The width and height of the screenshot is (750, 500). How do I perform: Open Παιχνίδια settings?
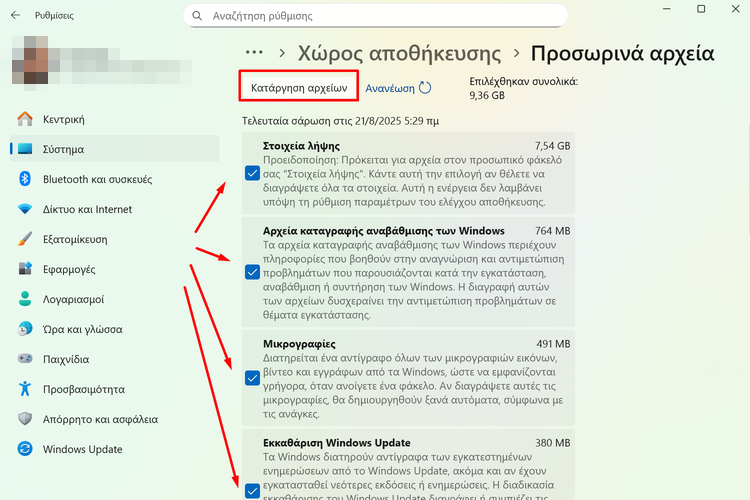115,359
